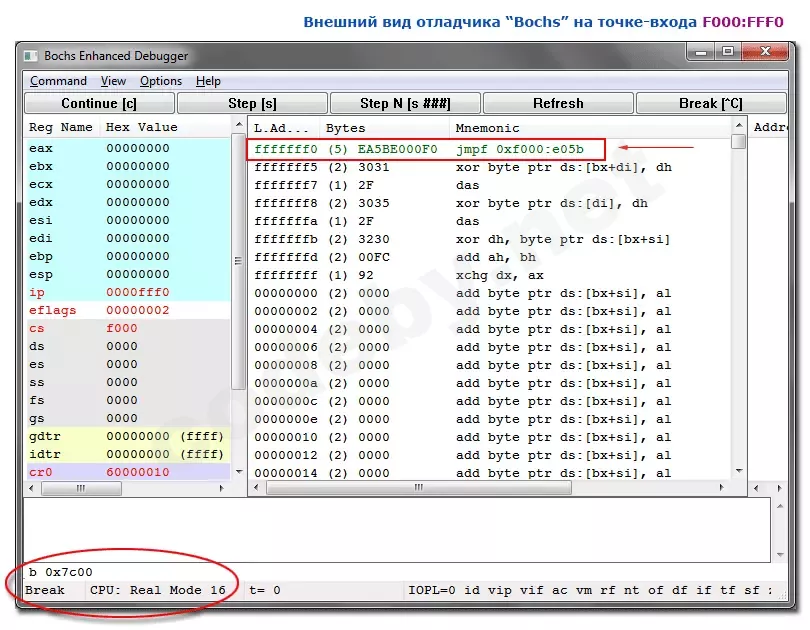Minimize the Bochs debugger window
The image size is (810, 630).
(x=701, y=52)
